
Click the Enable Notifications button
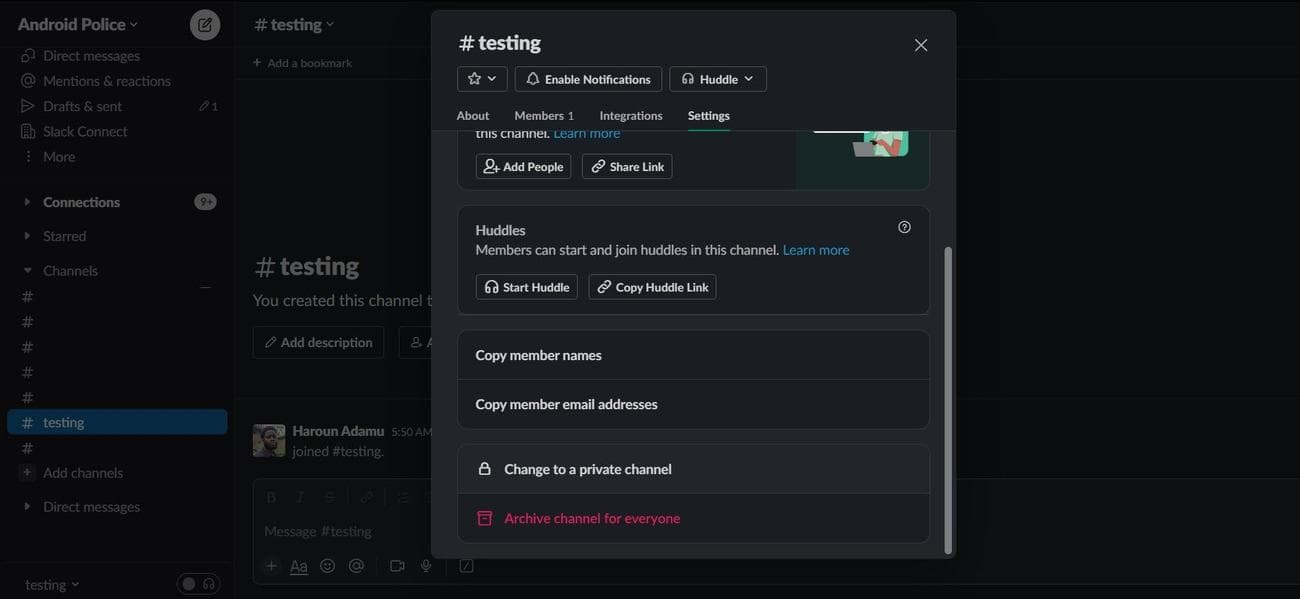click(588, 79)
